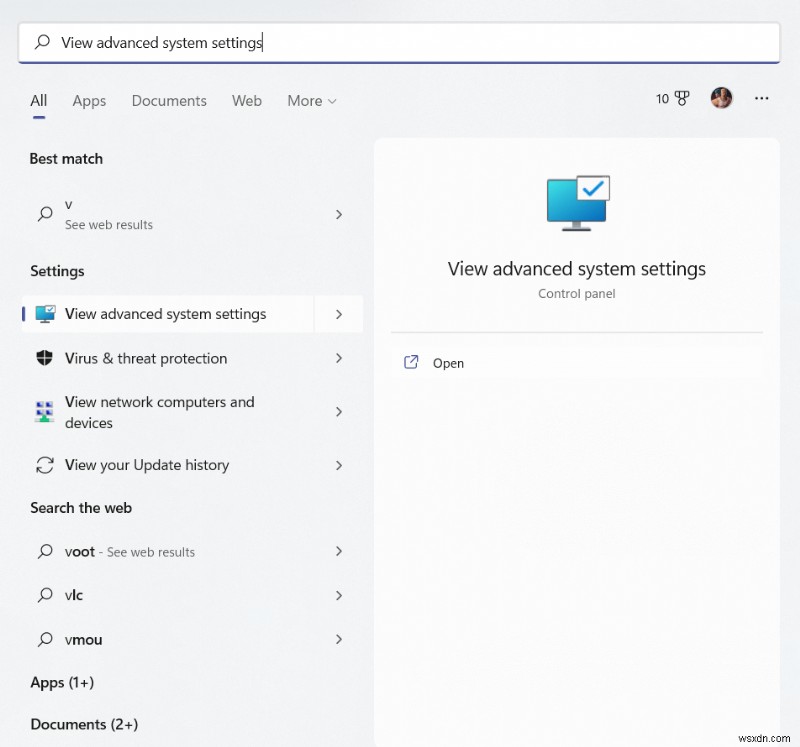Open the vlc web search suggestion

coord(75,595)
